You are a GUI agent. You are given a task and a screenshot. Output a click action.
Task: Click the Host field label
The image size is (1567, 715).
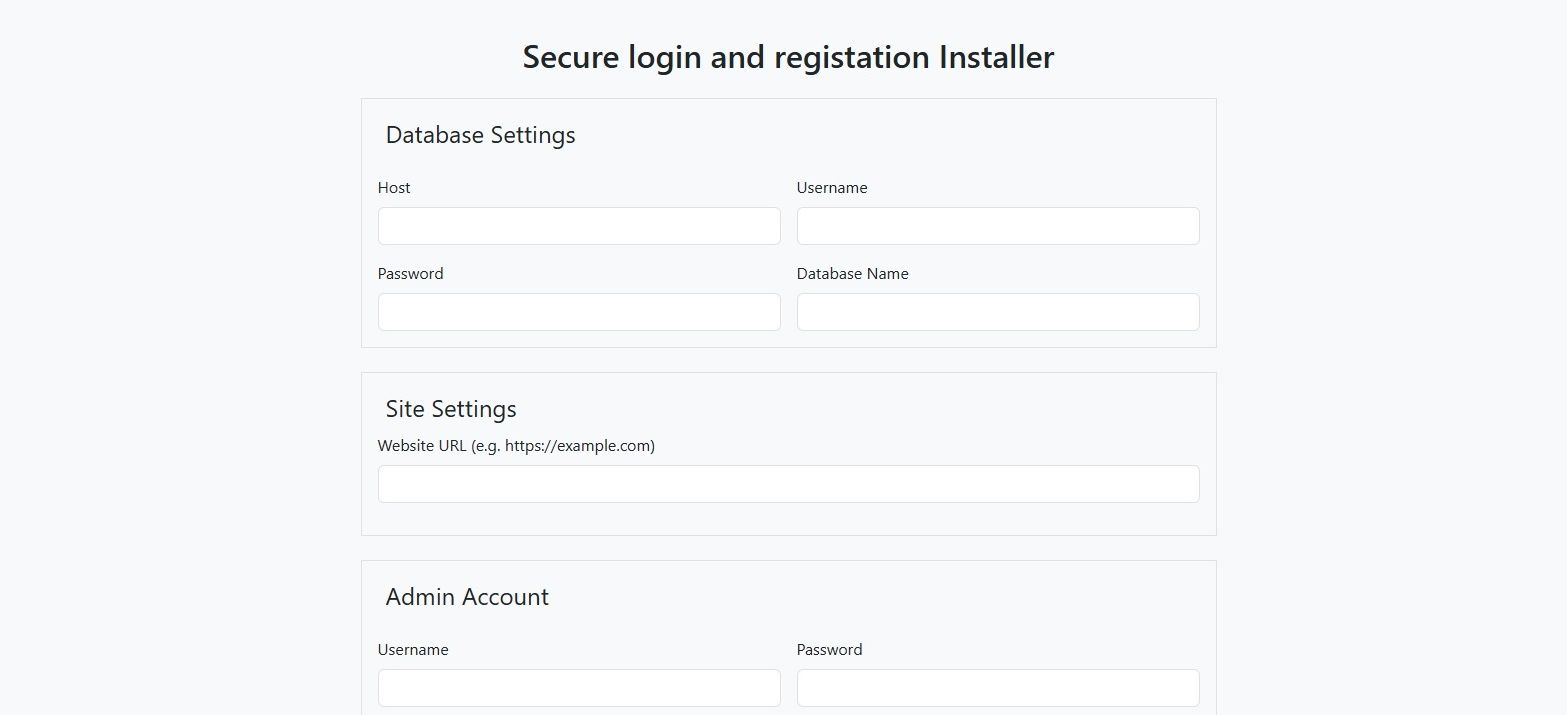click(x=394, y=188)
